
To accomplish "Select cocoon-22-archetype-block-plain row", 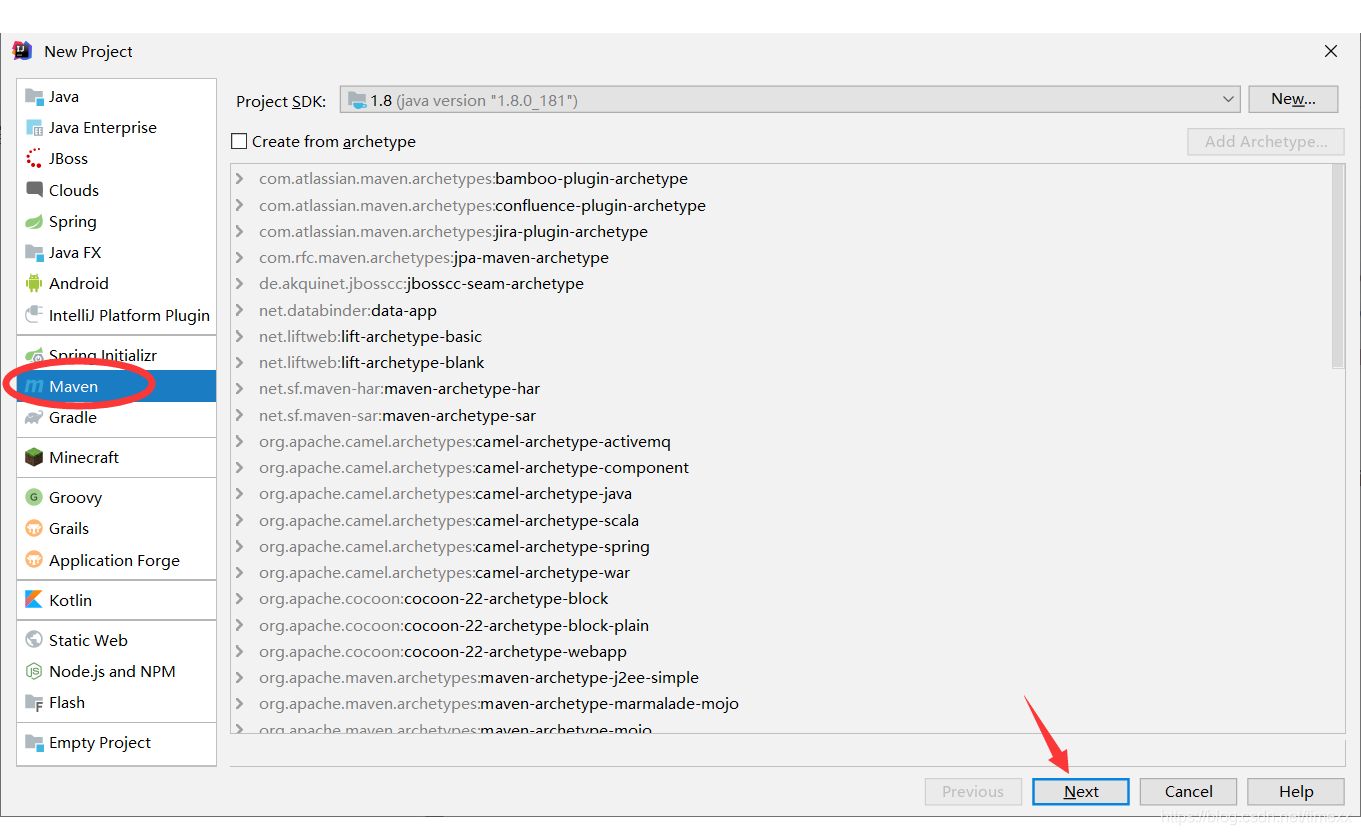I will (781, 625).
